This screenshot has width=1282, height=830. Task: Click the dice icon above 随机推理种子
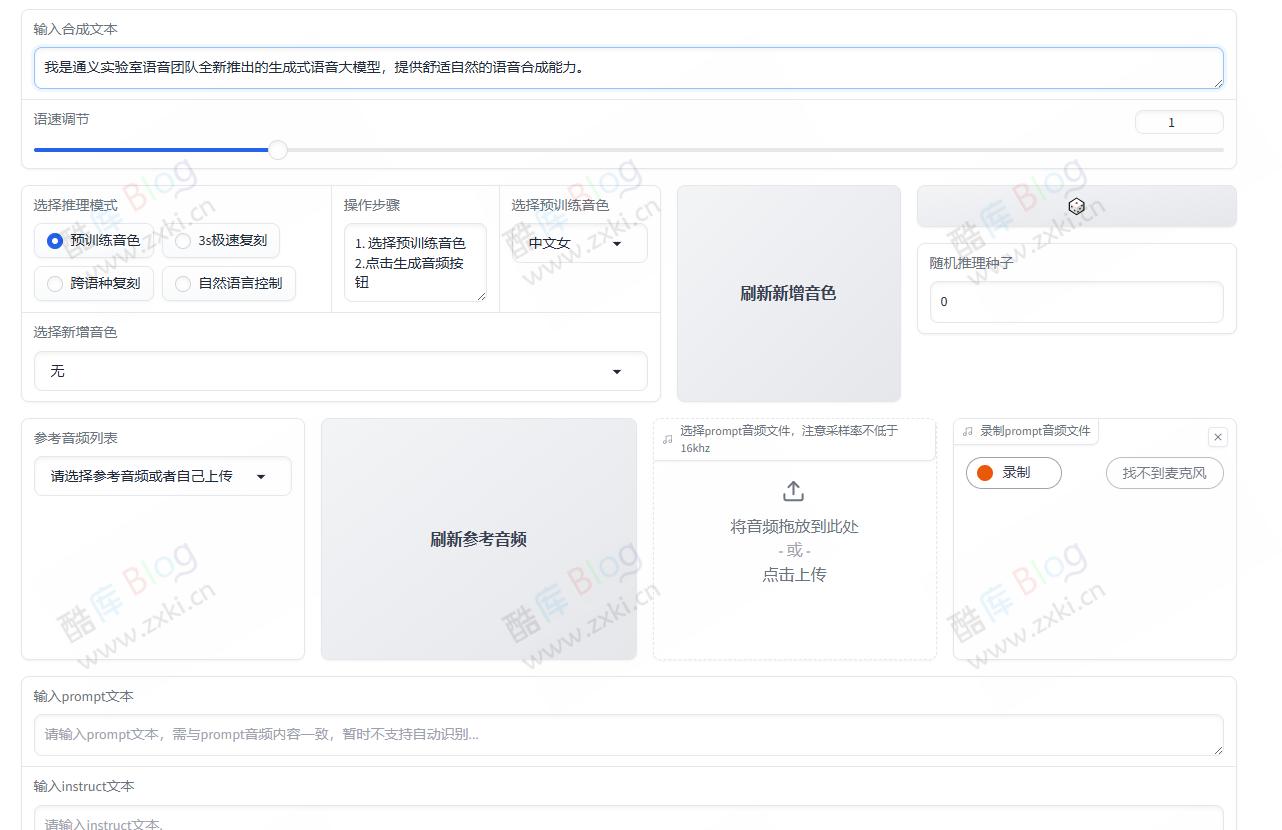[1075, 206]
